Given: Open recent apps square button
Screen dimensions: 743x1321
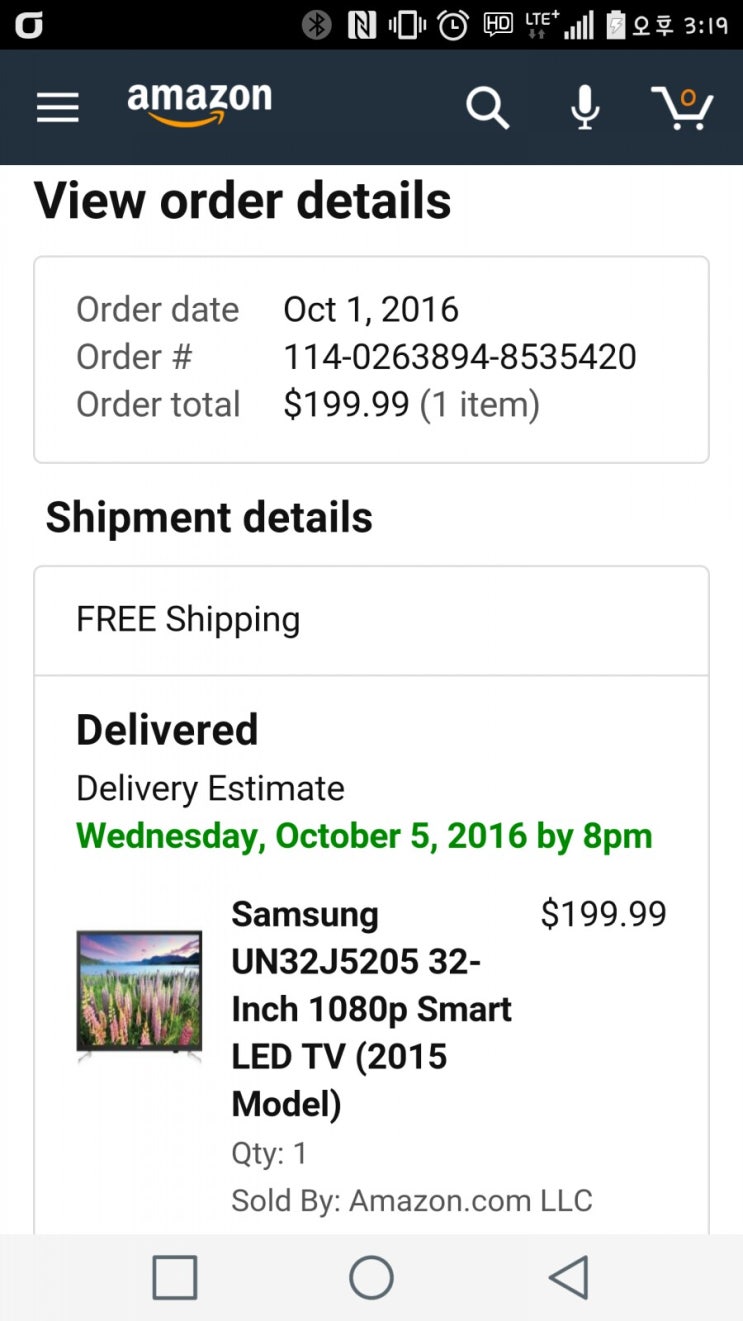Looking at the screenshot, I should coord(174,1277).
